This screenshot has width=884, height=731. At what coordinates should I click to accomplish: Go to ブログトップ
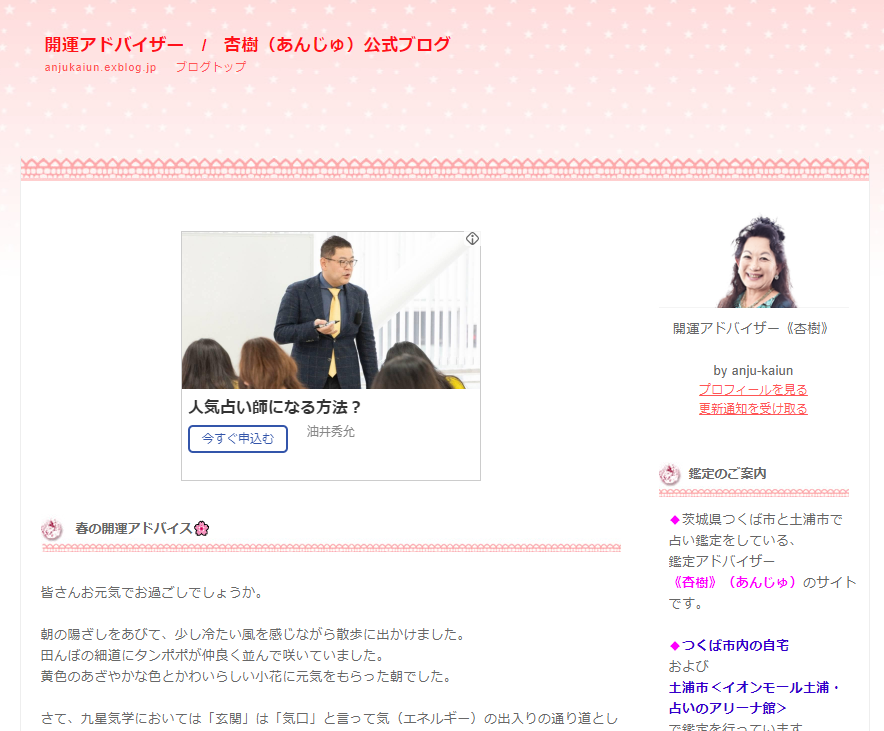click(x=211, y=67)
